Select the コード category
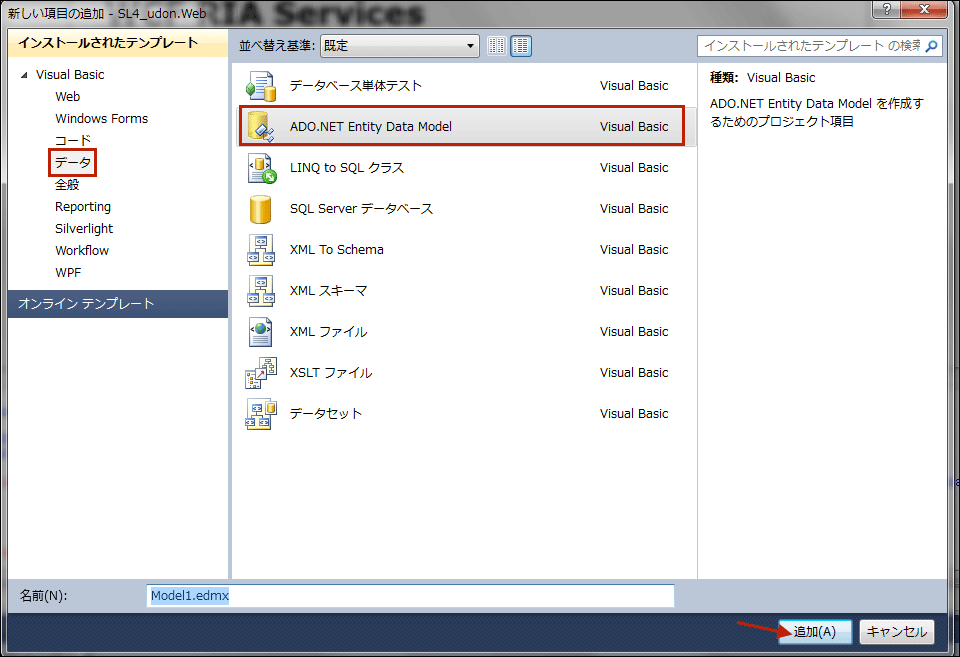Screen dimensions: 960x657 click(x=73, y=141)
